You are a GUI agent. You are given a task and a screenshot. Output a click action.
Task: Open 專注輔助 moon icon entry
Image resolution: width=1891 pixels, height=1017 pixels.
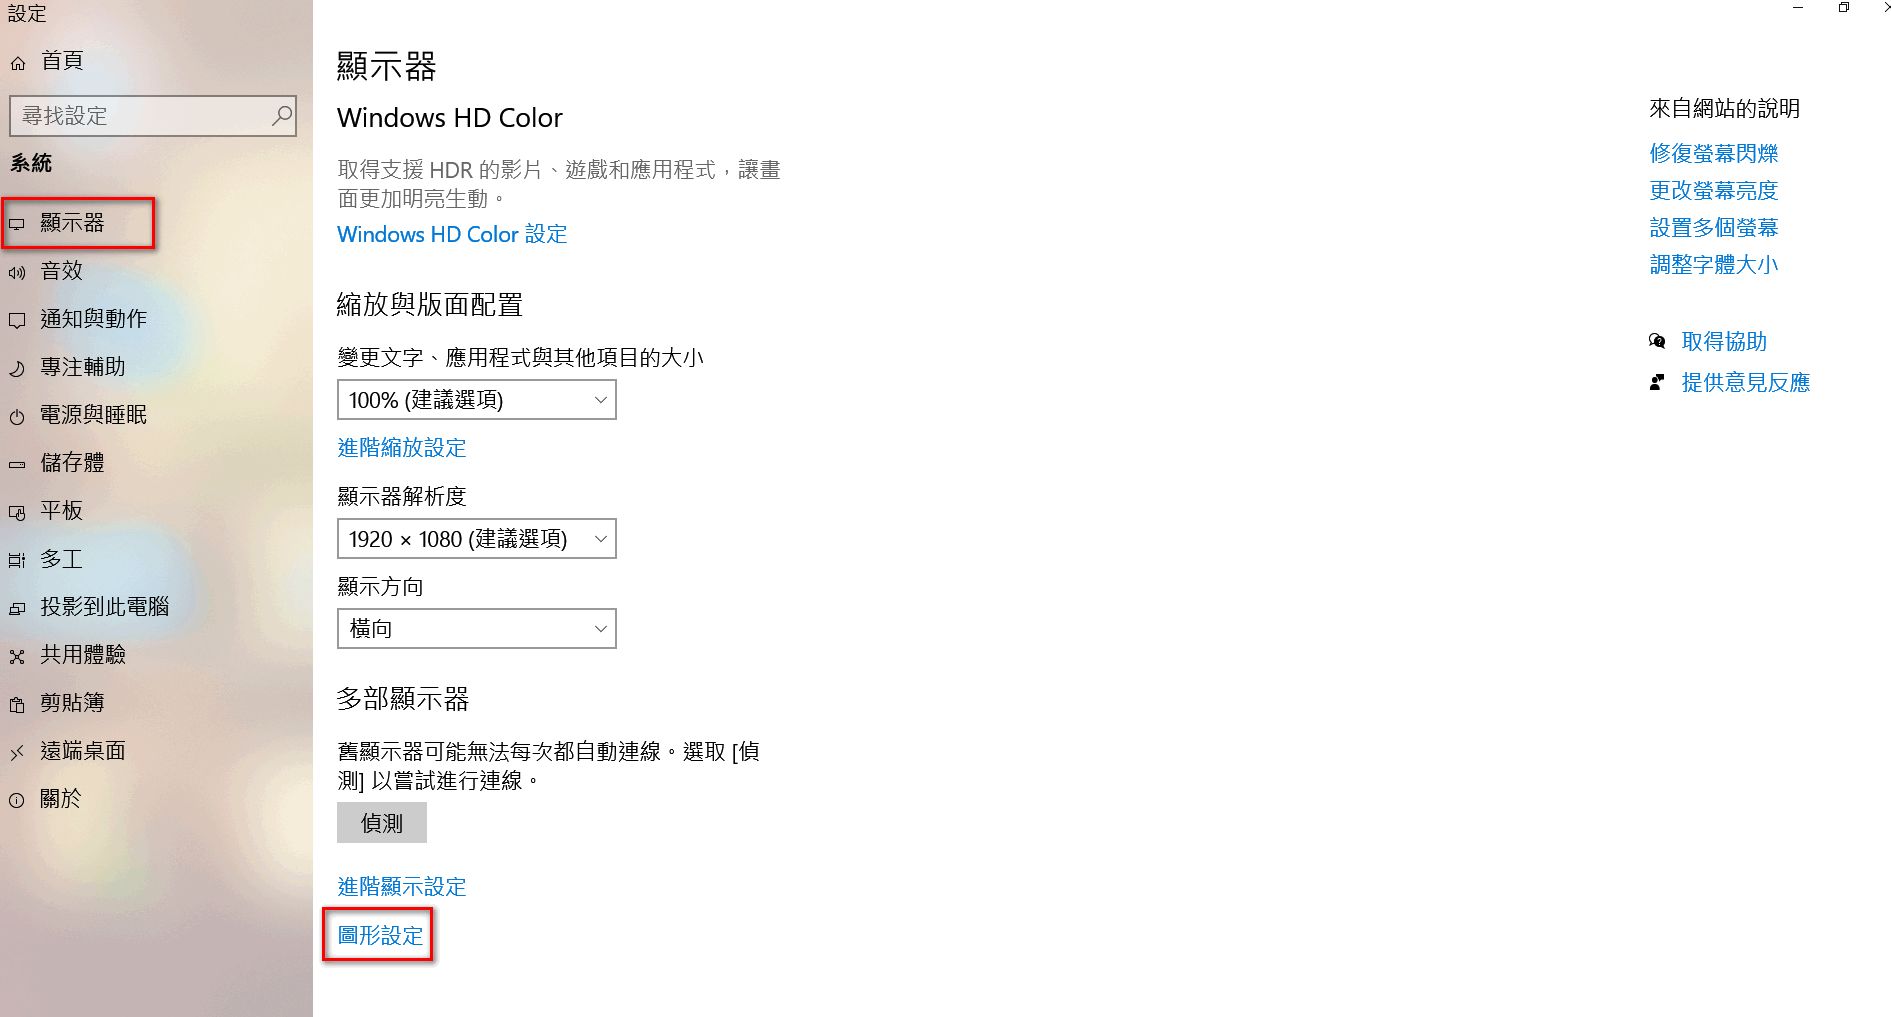point(17,368)
